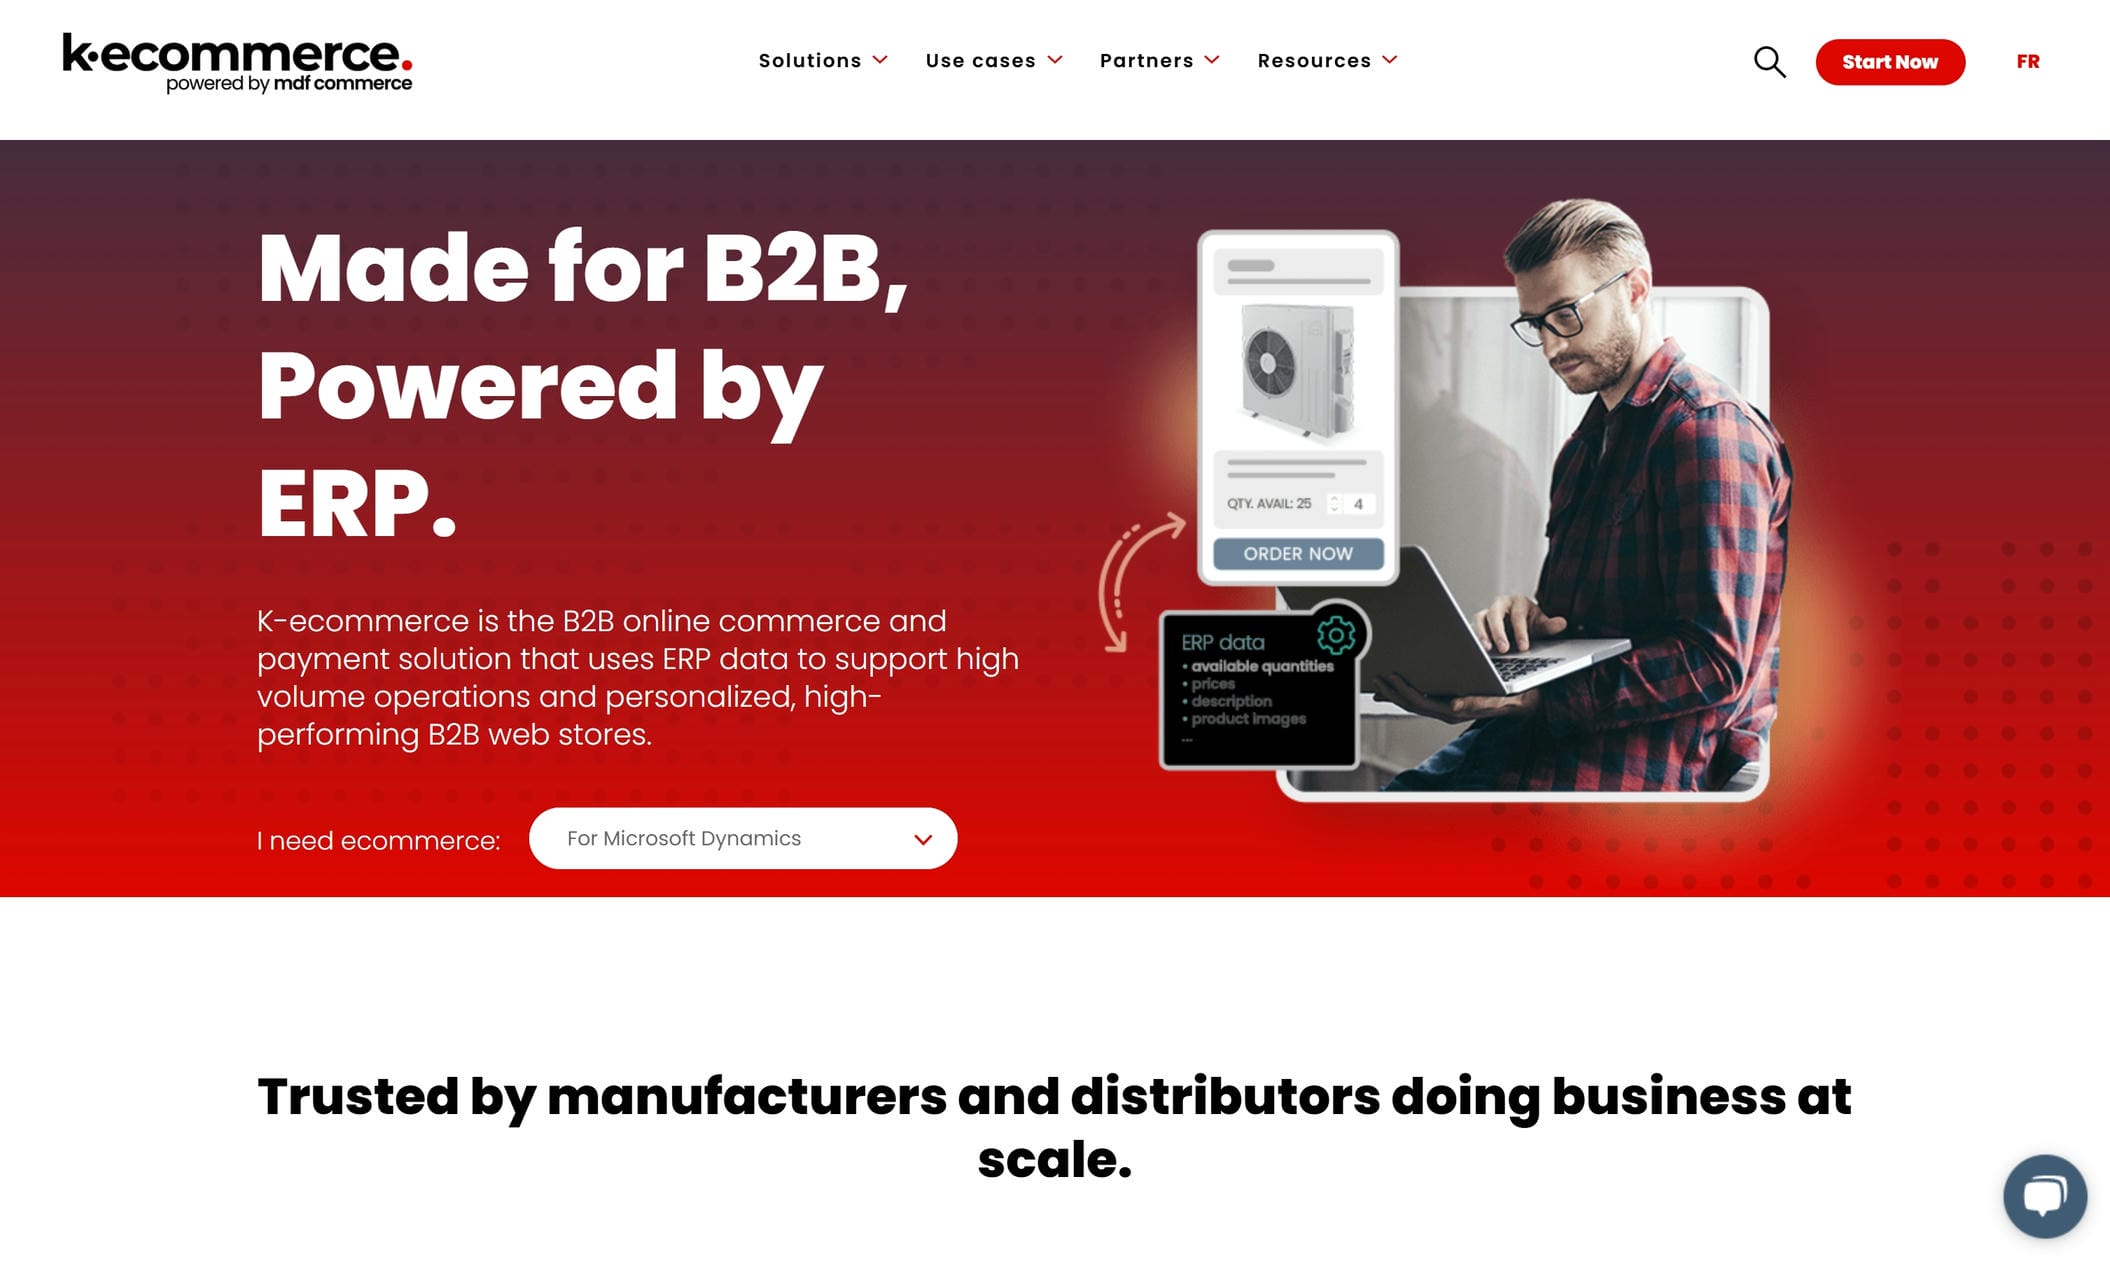The height and width of the screenshot is (1261, 2110).
Task: Click the search magnifier icon
Action: pos(1769,62)
